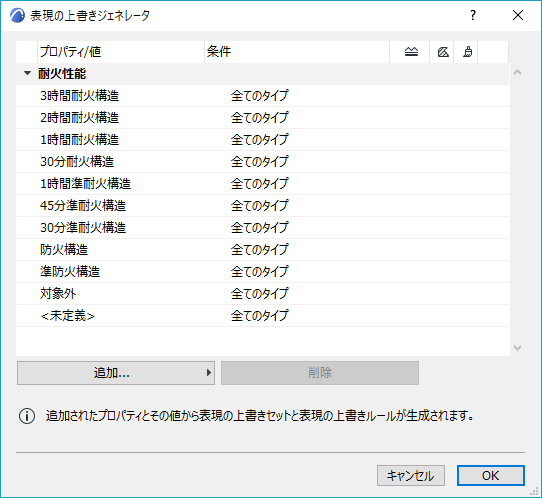Click the line type override column icon
This screenshot has height=498, width=542.
pos(411,52)
